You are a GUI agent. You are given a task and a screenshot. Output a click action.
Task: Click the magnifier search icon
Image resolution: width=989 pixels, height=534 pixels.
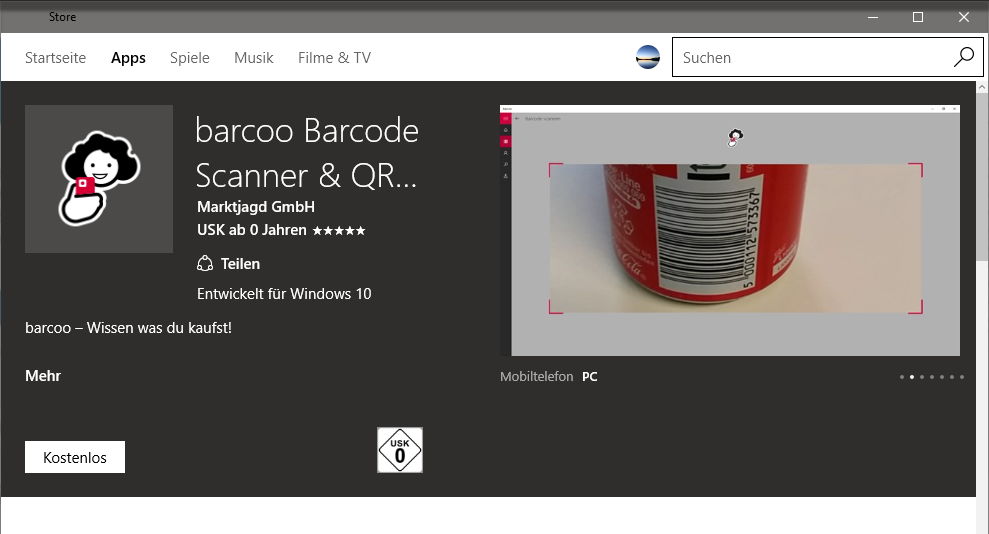pos(964,57)
